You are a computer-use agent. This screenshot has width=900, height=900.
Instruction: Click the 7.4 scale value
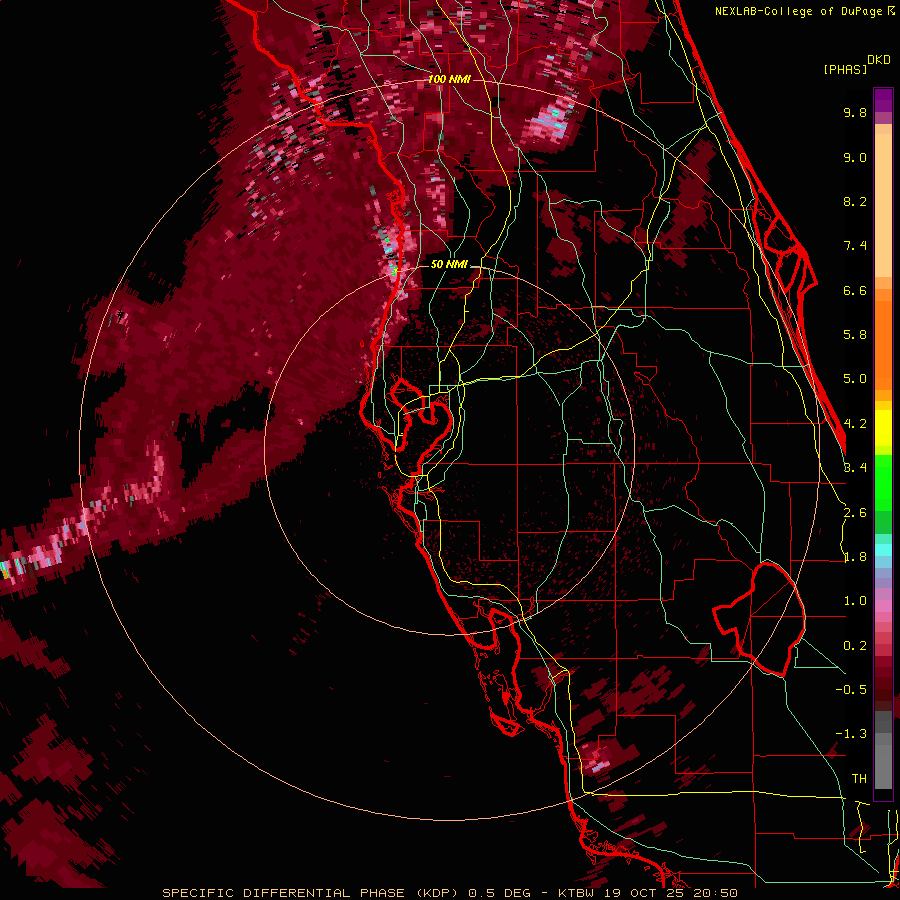point(855,246)
